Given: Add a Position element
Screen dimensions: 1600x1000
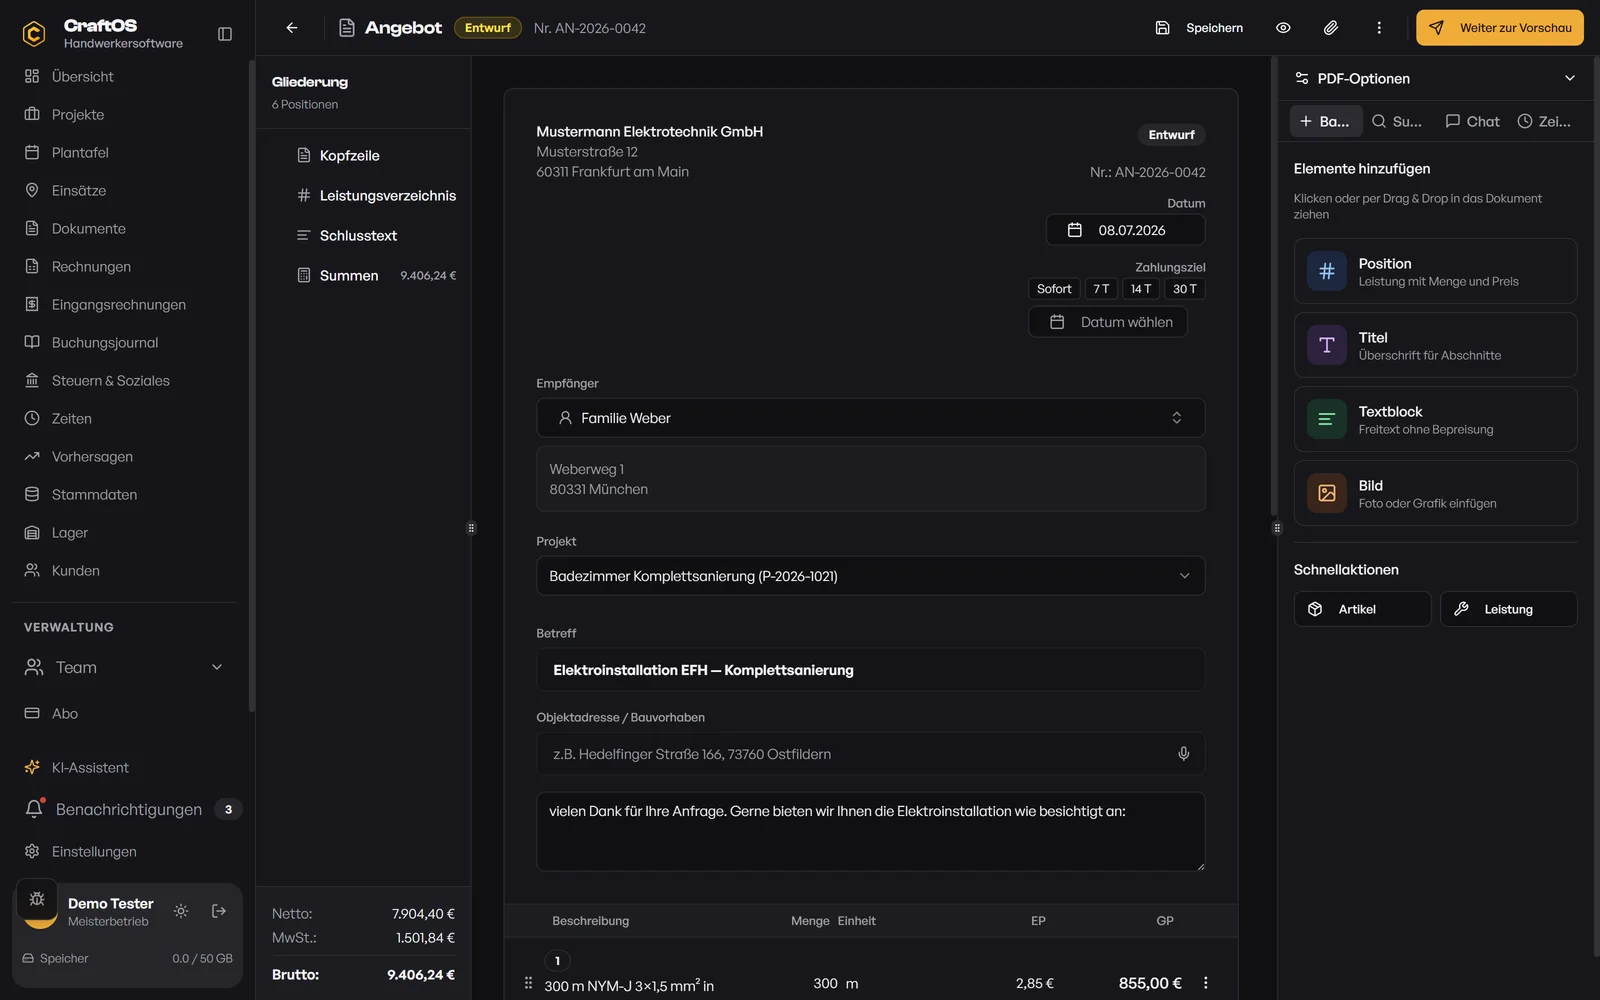Looking at the screenshot, I should pyautogui.click(x=1436, y=271).
